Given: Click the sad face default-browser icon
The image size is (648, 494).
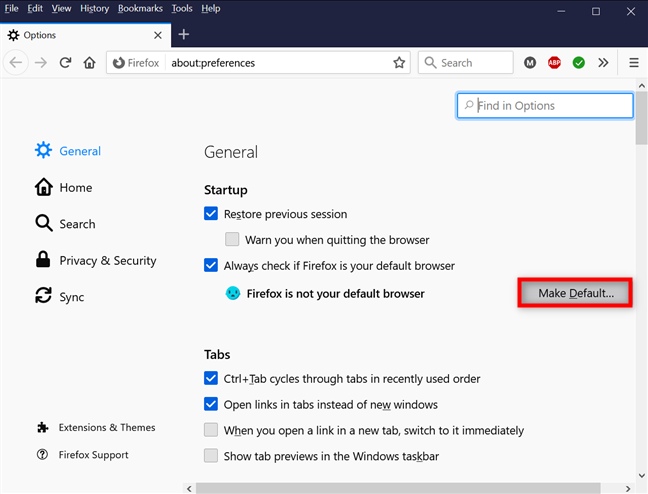Looking at the screenshot, I should point(233,293).
